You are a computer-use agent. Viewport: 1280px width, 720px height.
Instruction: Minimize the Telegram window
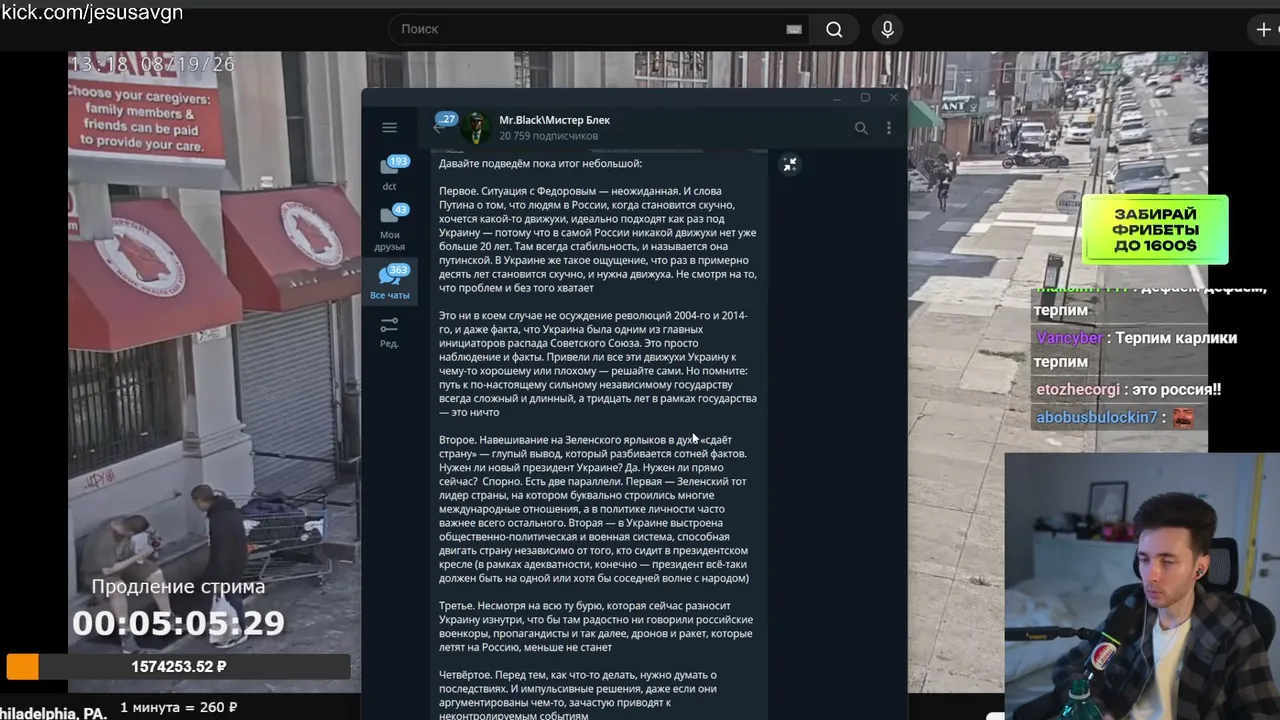pos(837,98)
